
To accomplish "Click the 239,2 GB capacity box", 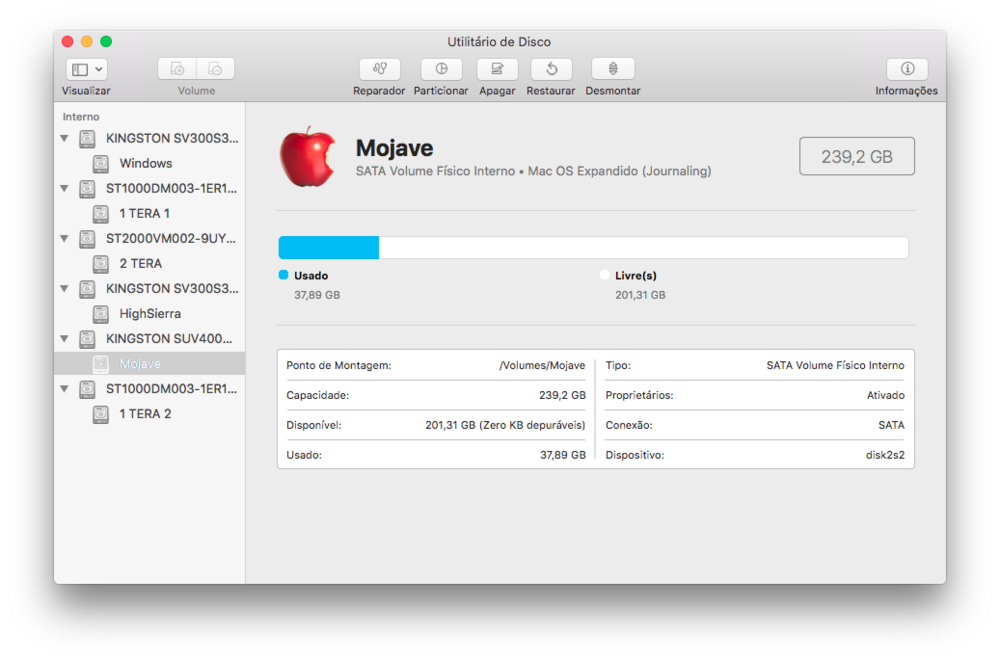I will click(856, 156).
